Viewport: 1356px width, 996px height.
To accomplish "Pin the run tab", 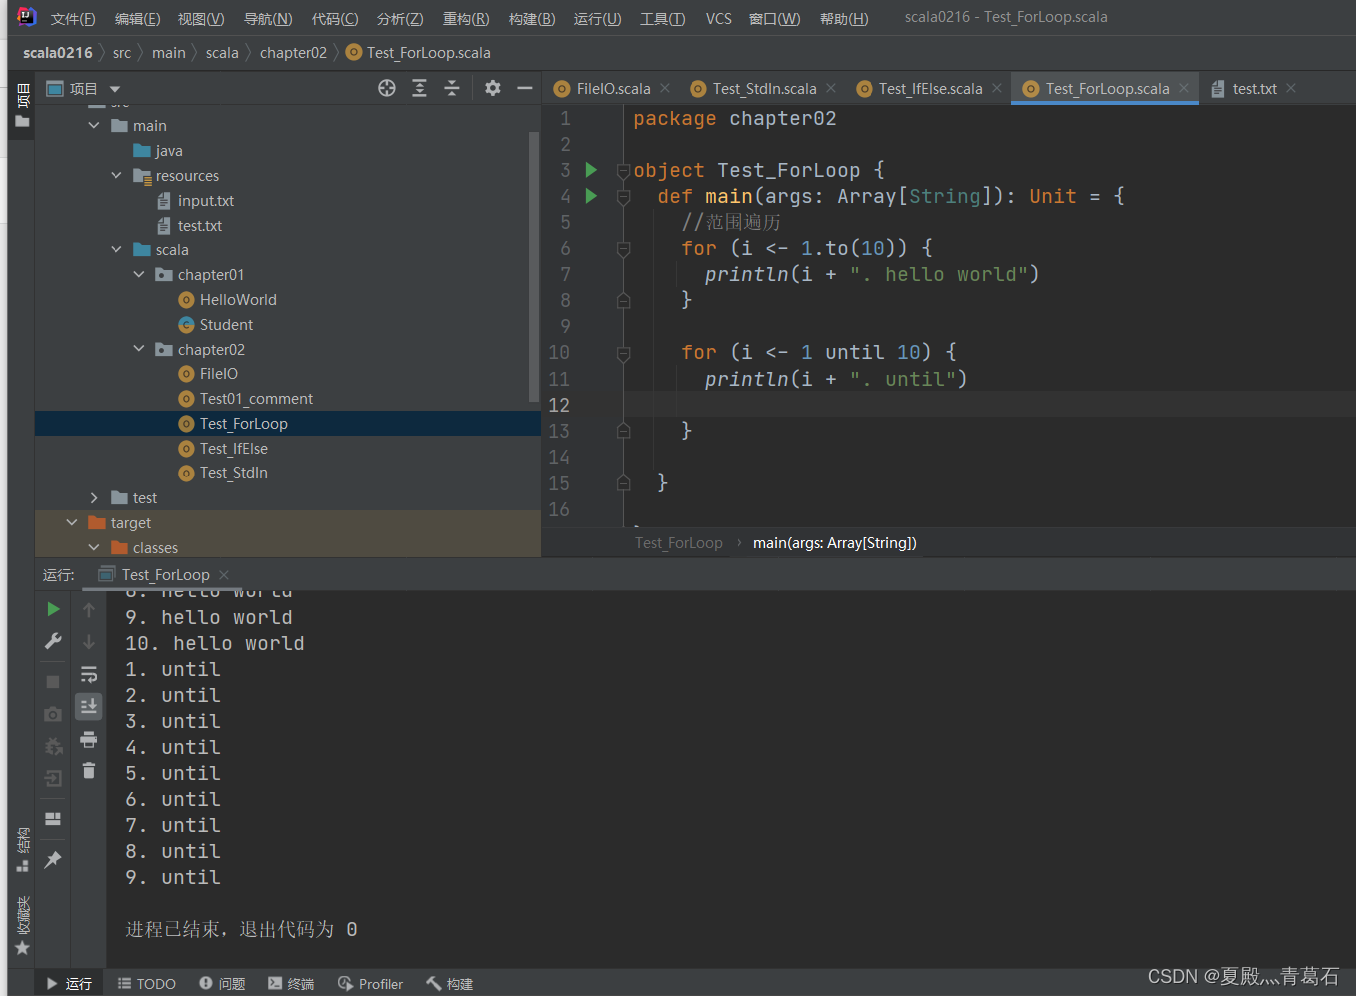I will coord(53,860).
